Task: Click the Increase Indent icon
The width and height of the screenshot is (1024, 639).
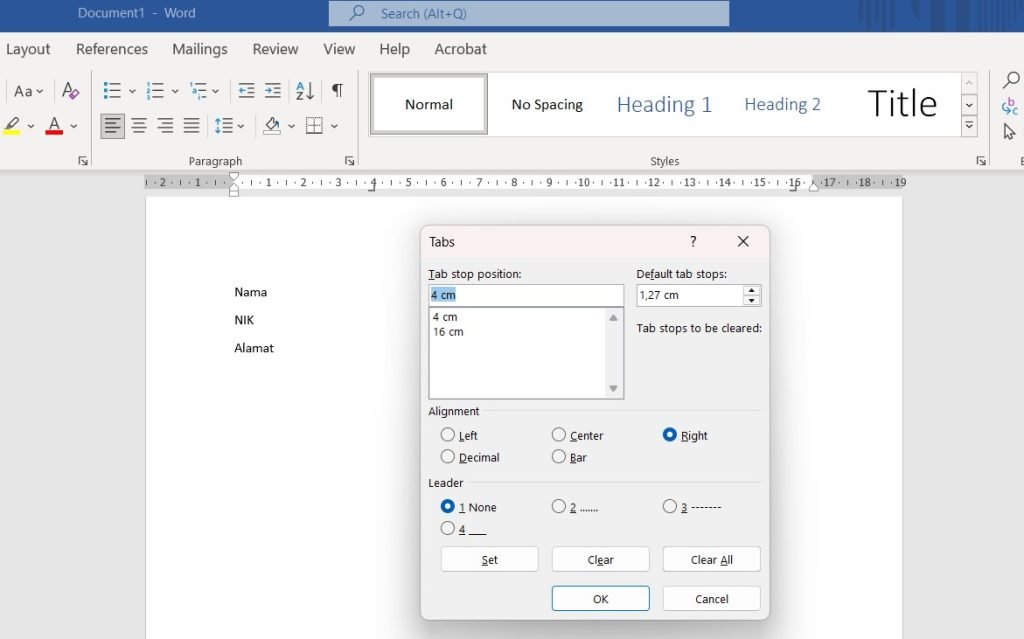Action: 272,91
